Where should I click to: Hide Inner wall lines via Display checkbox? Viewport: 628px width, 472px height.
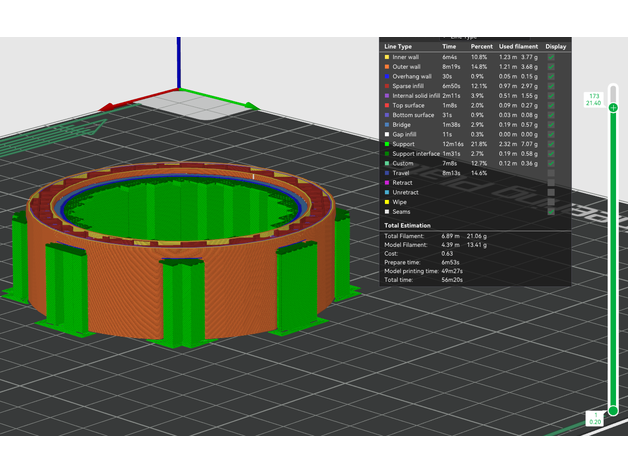coord(552,58)
